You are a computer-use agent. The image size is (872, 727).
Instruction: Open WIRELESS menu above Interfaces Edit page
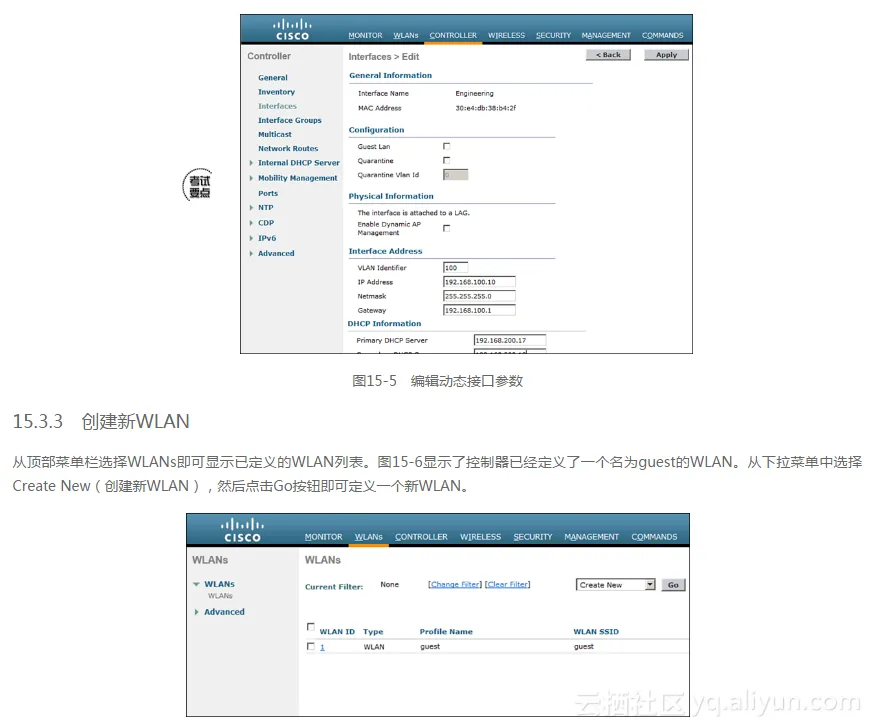tap(507, 36)
